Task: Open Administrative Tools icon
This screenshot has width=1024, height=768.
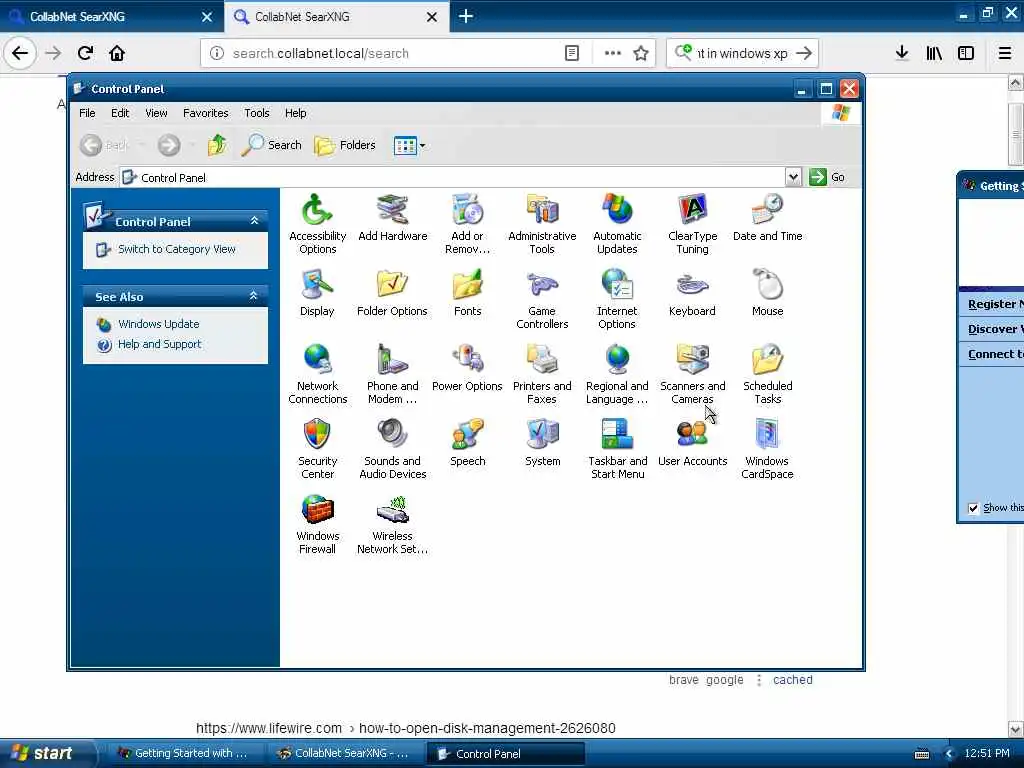Action: (x=542, y=224)
